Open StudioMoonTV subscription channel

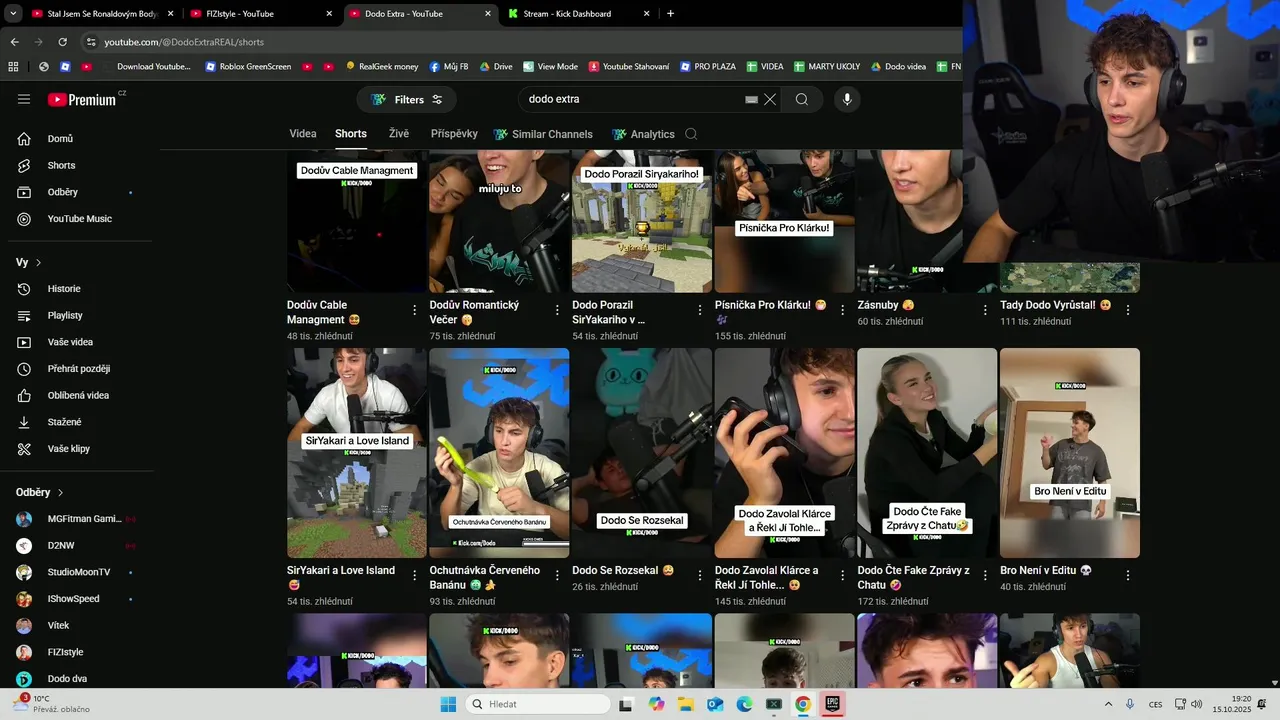tap(80, 572)
